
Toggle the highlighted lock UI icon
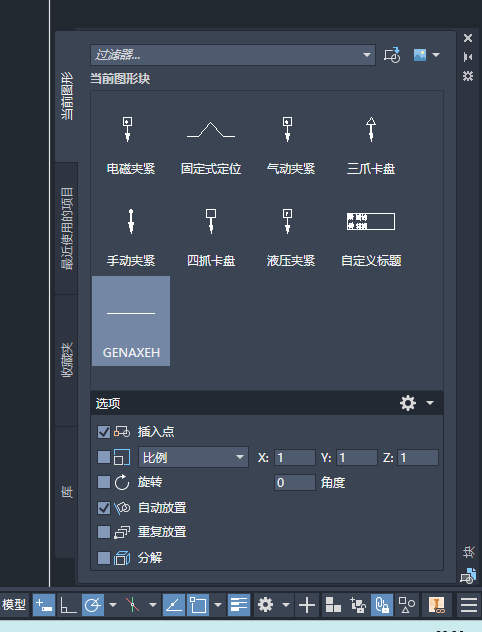382,605
